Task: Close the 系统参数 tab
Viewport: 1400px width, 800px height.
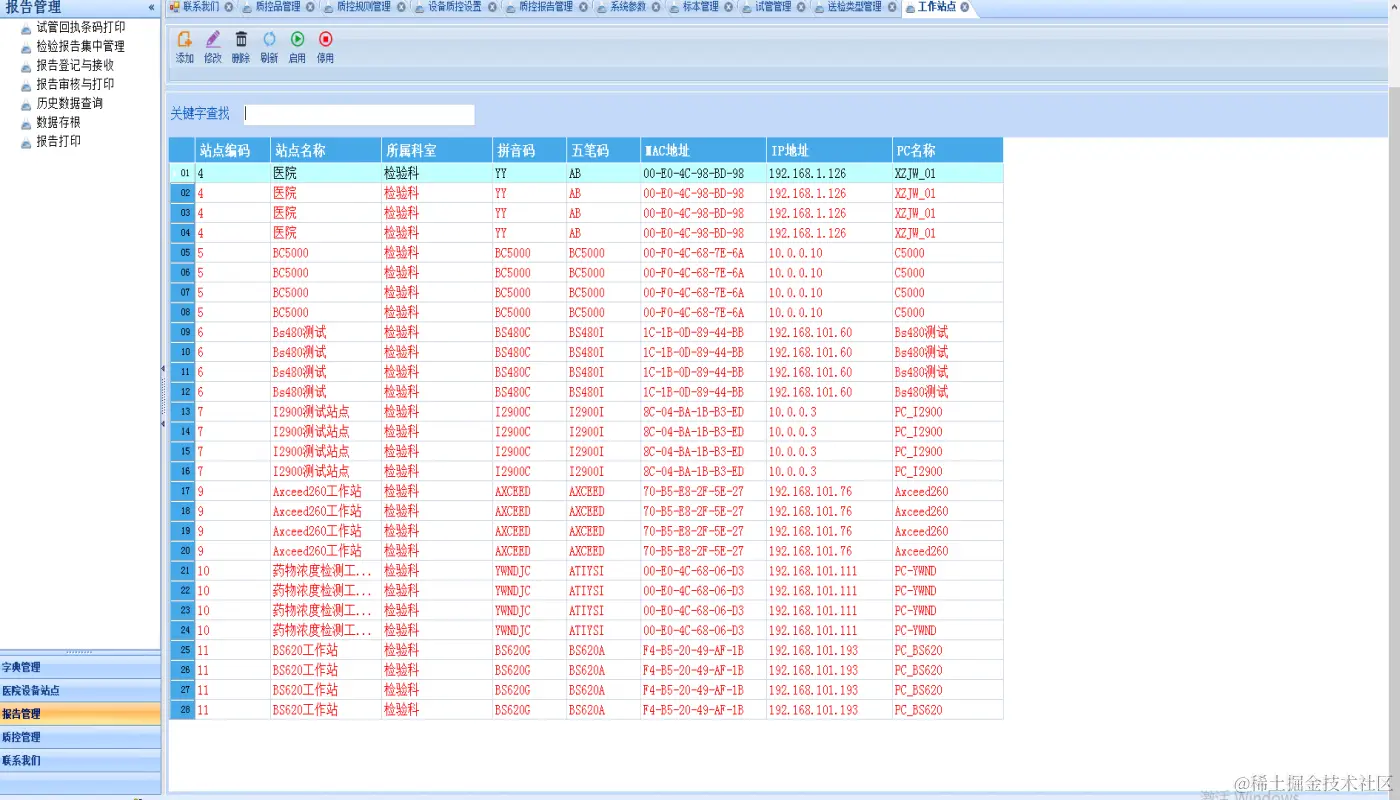Action: pyautogui.click(x=656, y=7)
